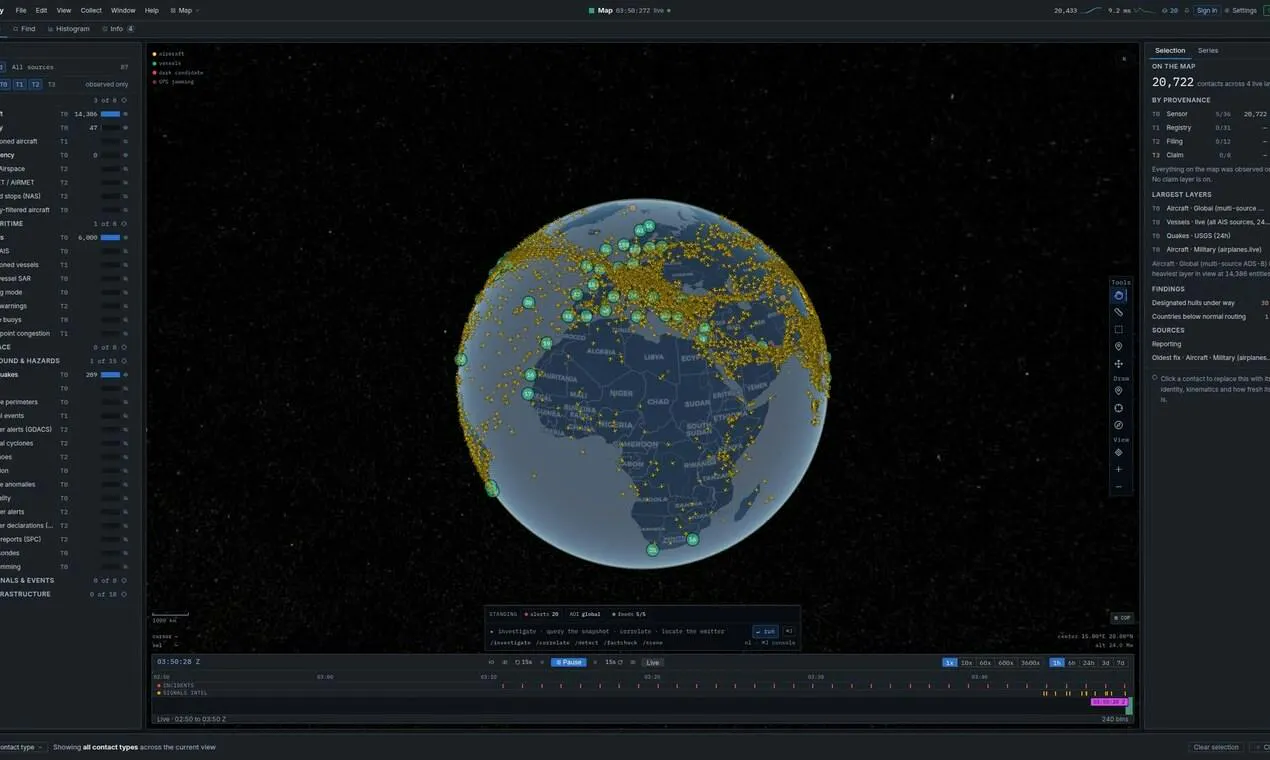
Task: Pick the compass icon under Draw
Action: (1119, 425)
